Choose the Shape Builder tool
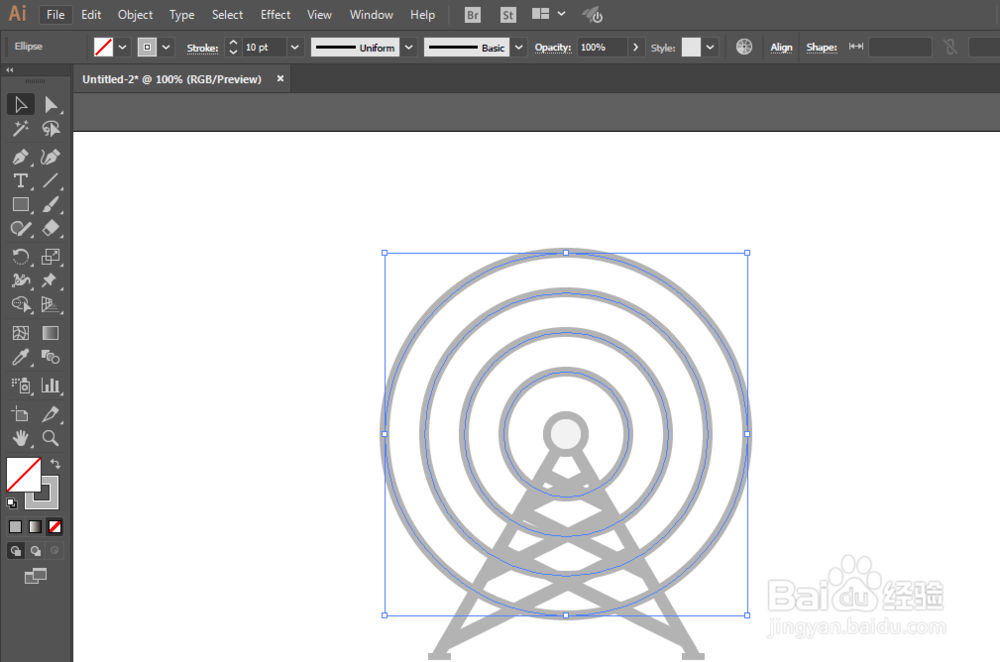Image resolution: width=1000 pixels, height=662 pixels. click(x=20, y=305)
